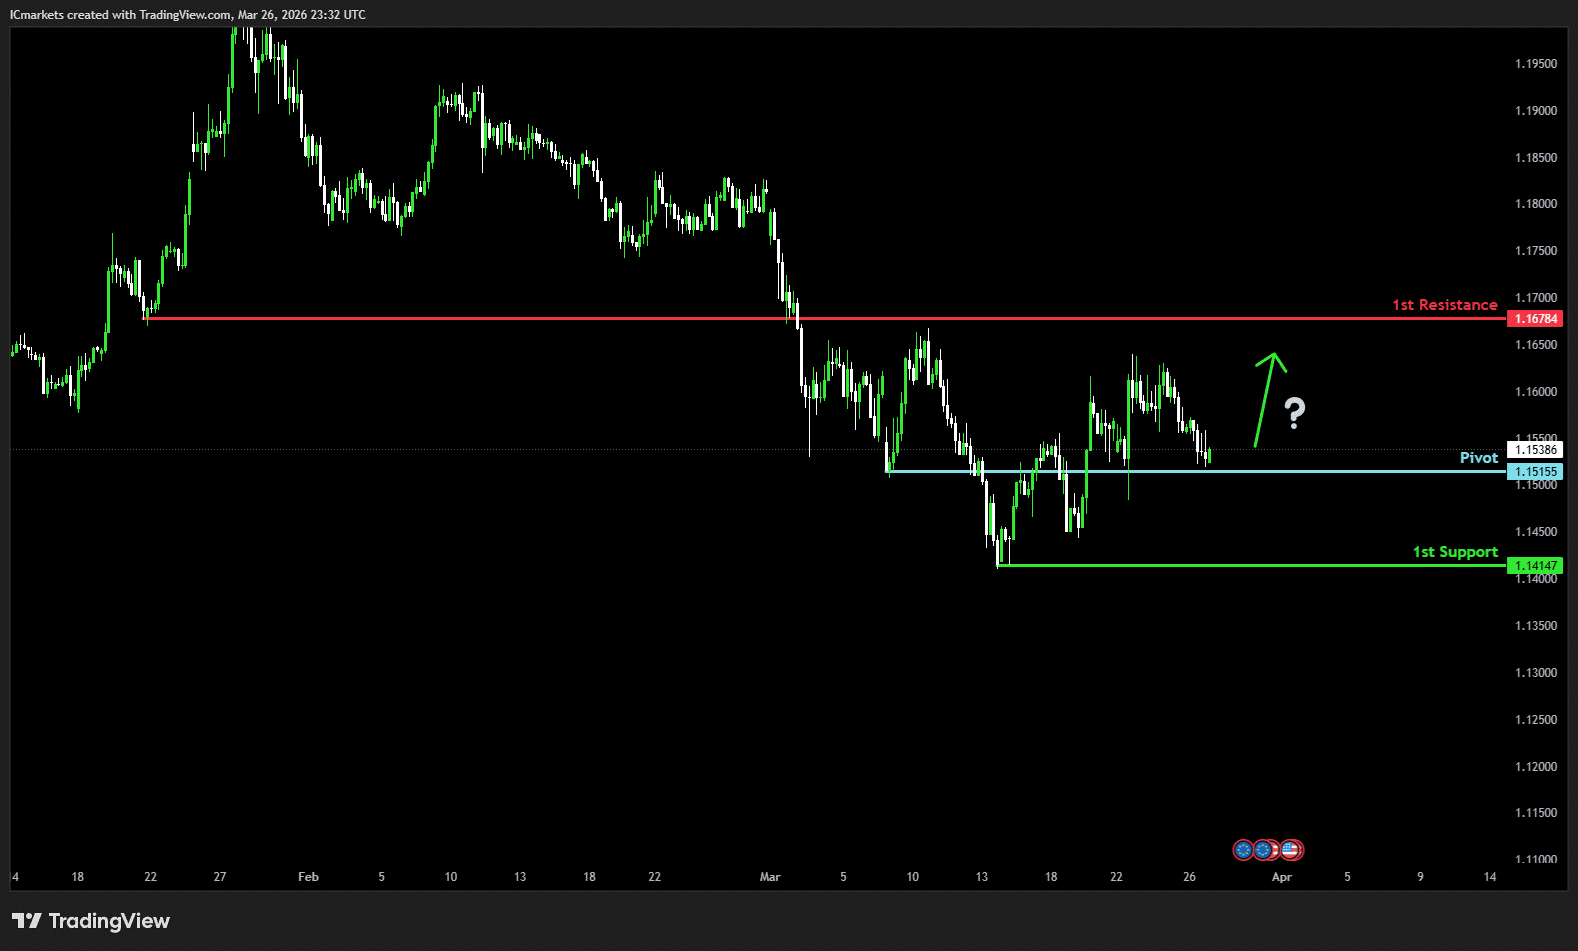The width and height of the screenshot is (1578, 951).
Task: Click the "Apr" label on the time axis
Action: (1281, 877)
